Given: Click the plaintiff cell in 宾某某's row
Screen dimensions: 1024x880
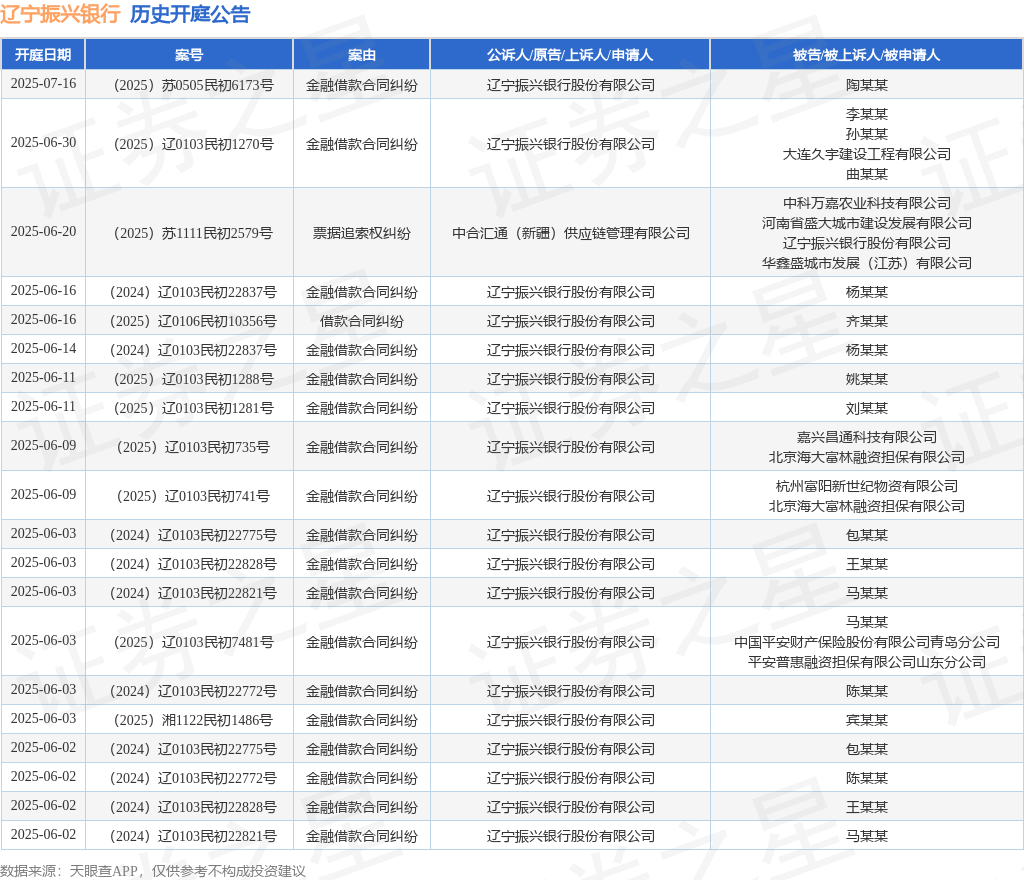Looking at the screenshot, I should tap(571, 720).
